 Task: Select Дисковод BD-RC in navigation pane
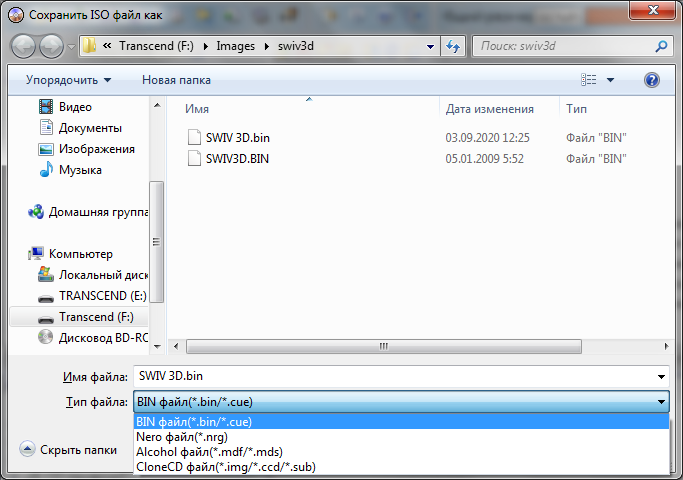click(104, 338)
